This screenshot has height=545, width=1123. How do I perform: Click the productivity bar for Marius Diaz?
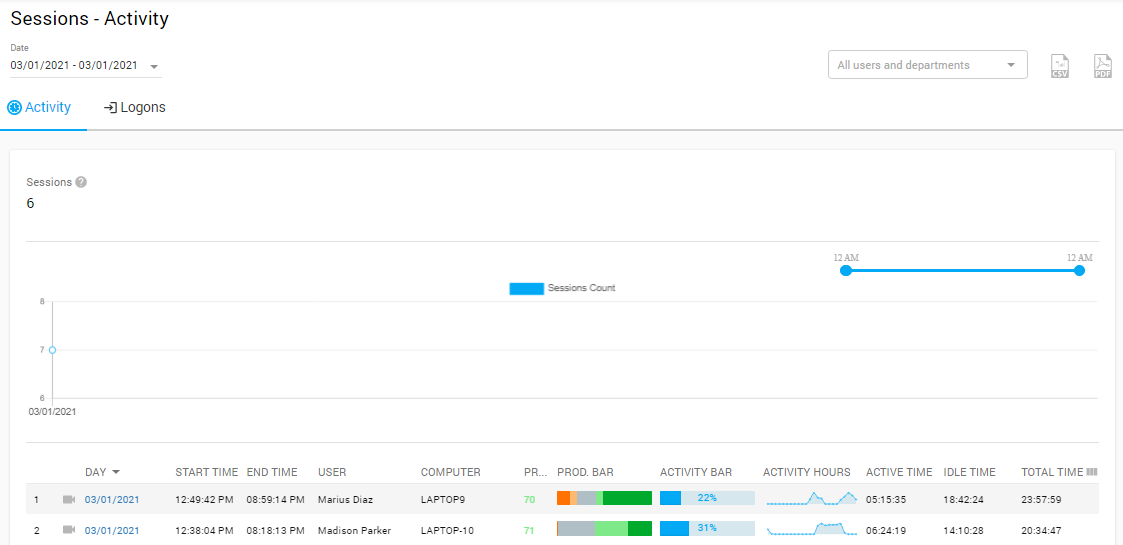[x=604, y=498]
